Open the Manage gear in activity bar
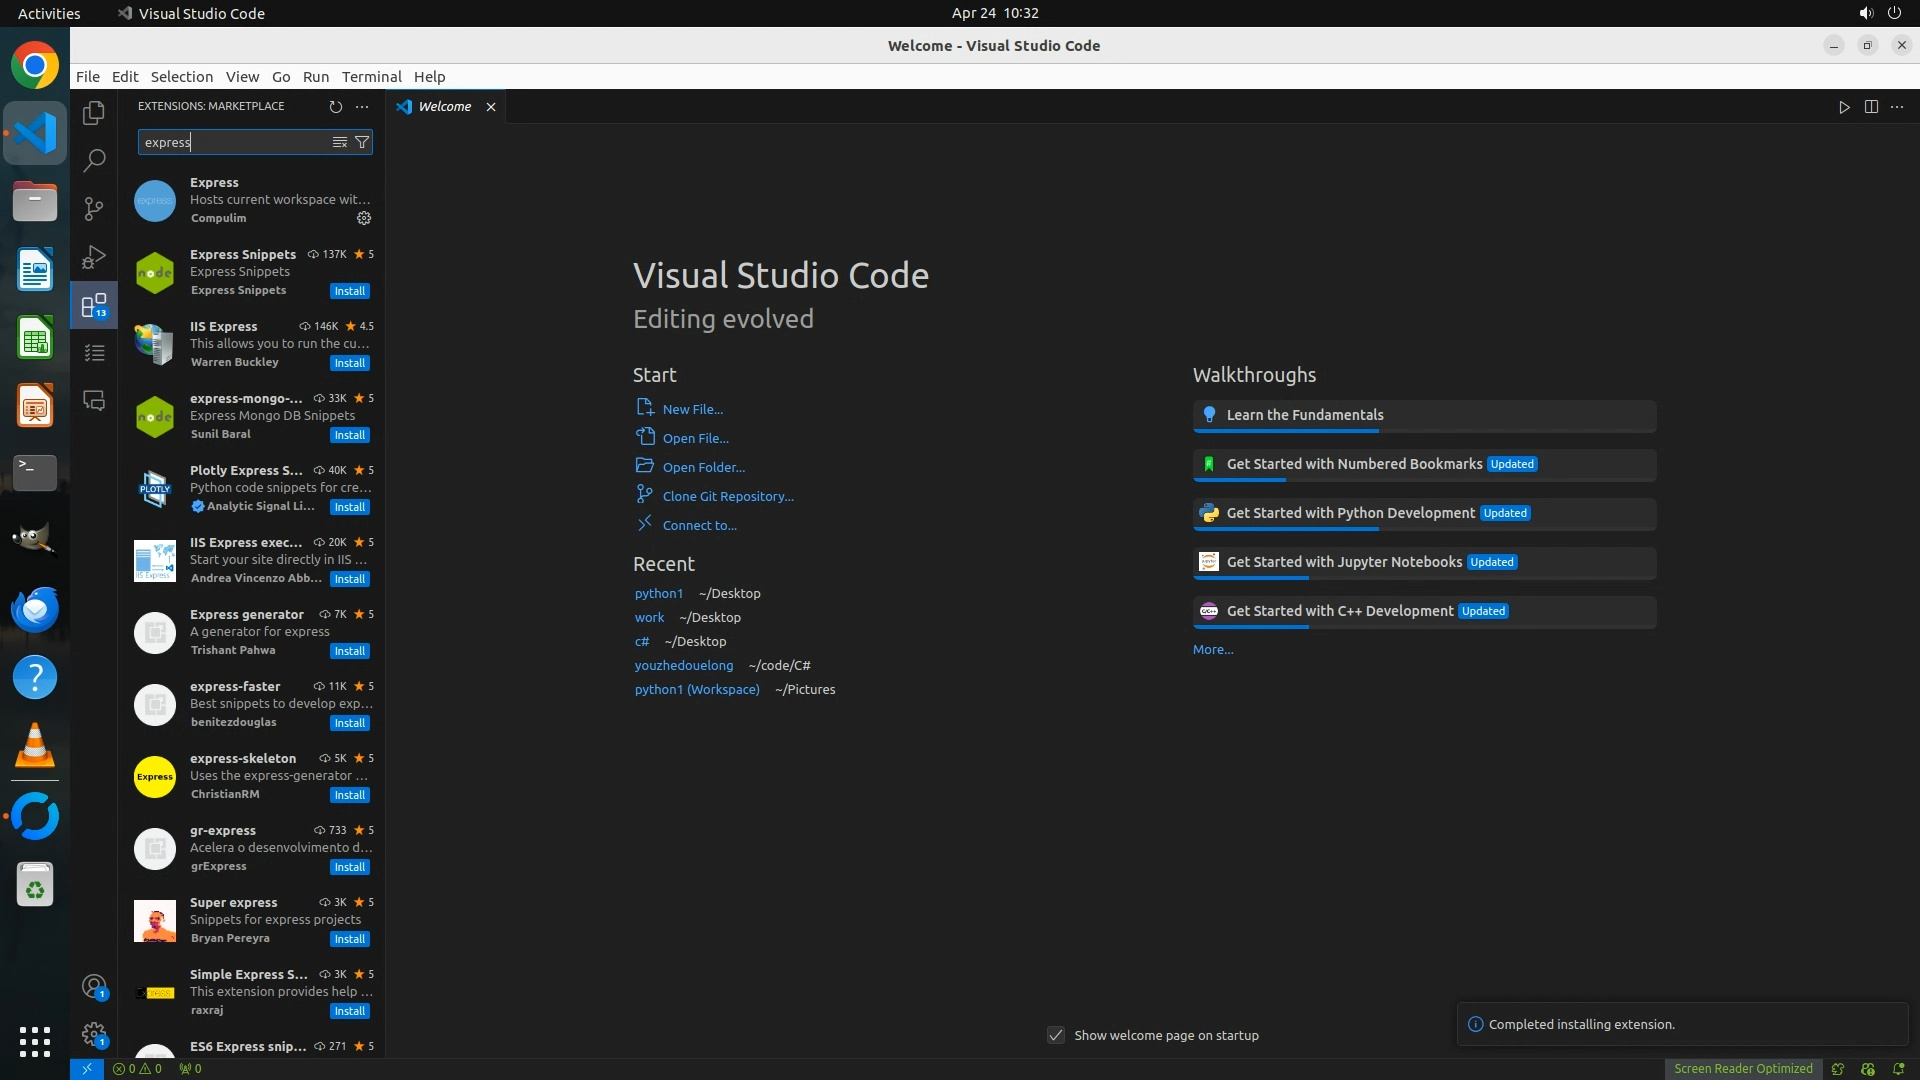Image resolution: width=1920 pixels, height=1080 pixels. (94, 1034)
